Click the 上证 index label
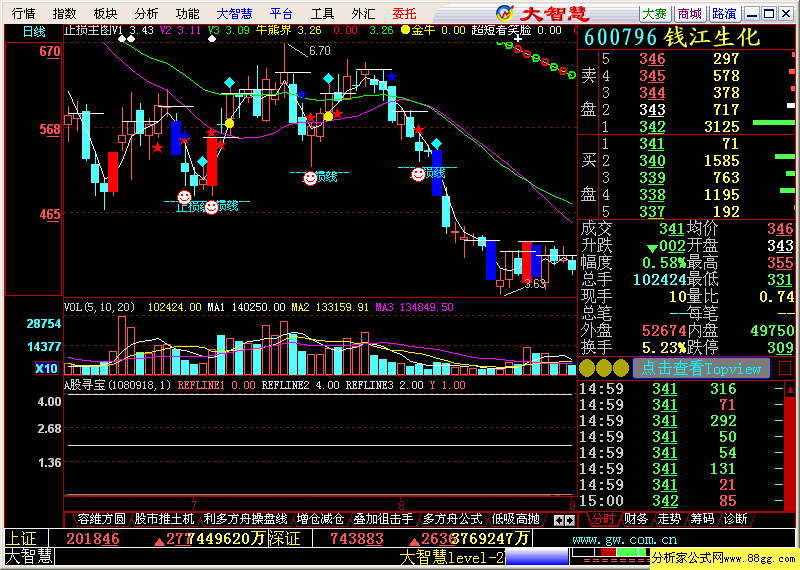The image size is (800, 570). click(x=21, y=538)
